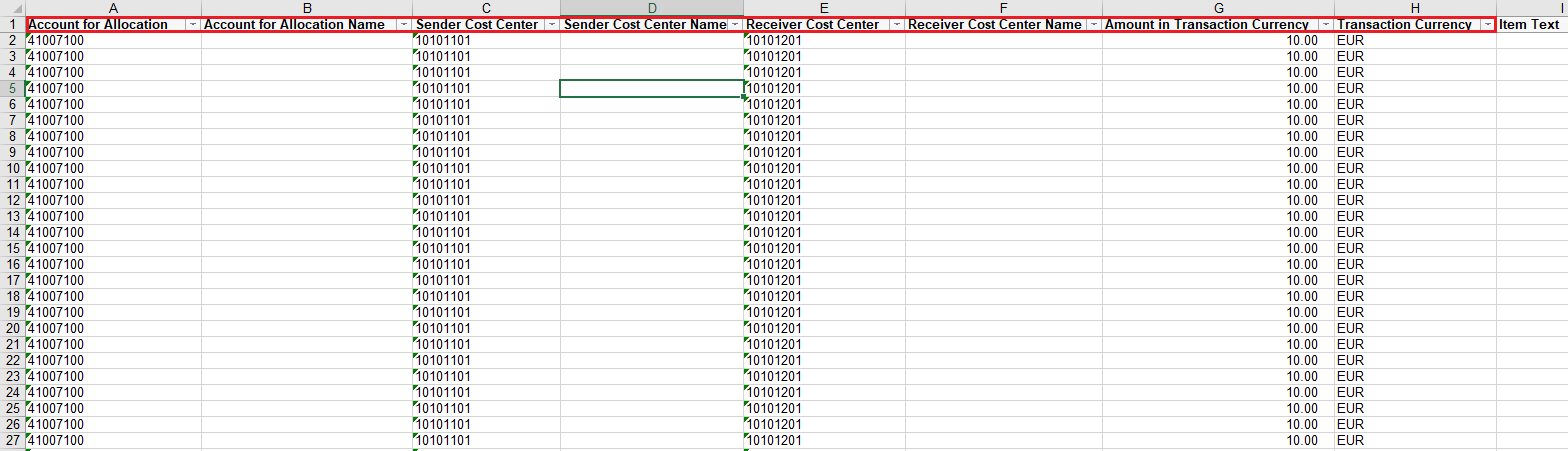Select sender cost center 10101101 in row 14
1568x451 pixels.
click(486, 232)
